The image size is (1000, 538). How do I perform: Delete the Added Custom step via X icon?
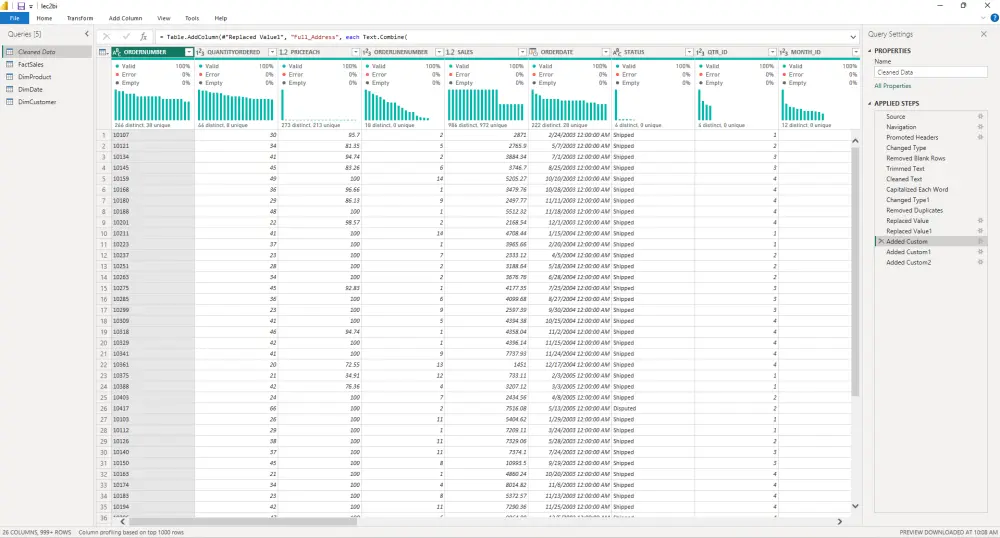point(881,242)
